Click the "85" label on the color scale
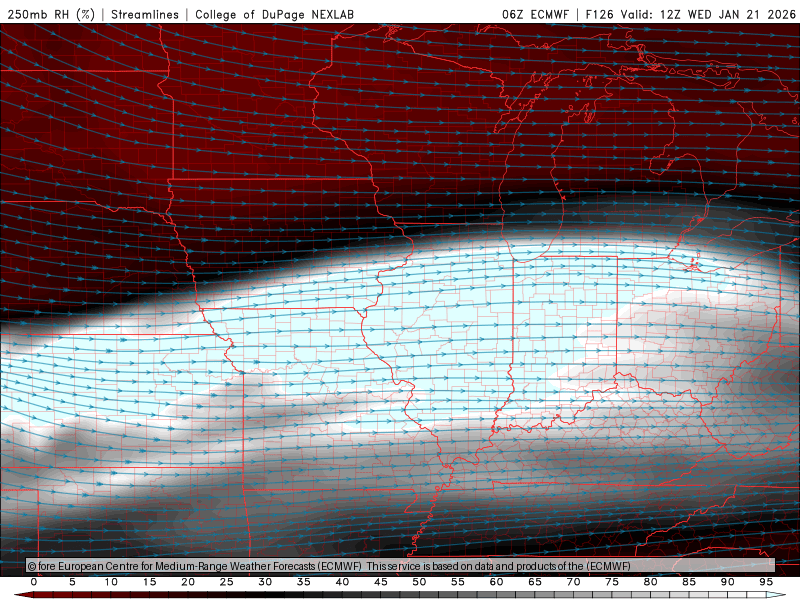The height and width of the screenshot is (600, 800). point(689,582)
